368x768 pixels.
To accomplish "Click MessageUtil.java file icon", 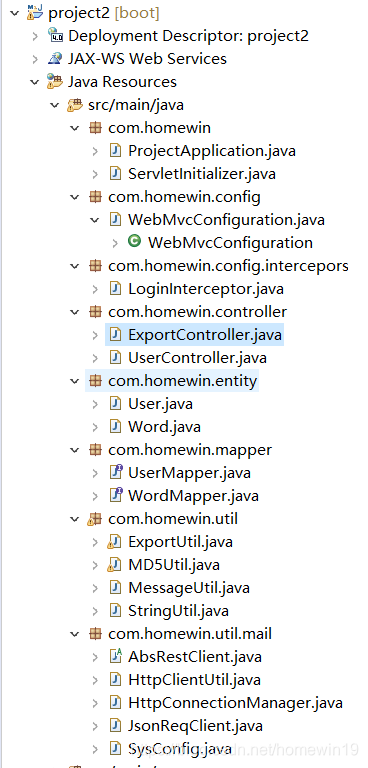I will 115,588.
